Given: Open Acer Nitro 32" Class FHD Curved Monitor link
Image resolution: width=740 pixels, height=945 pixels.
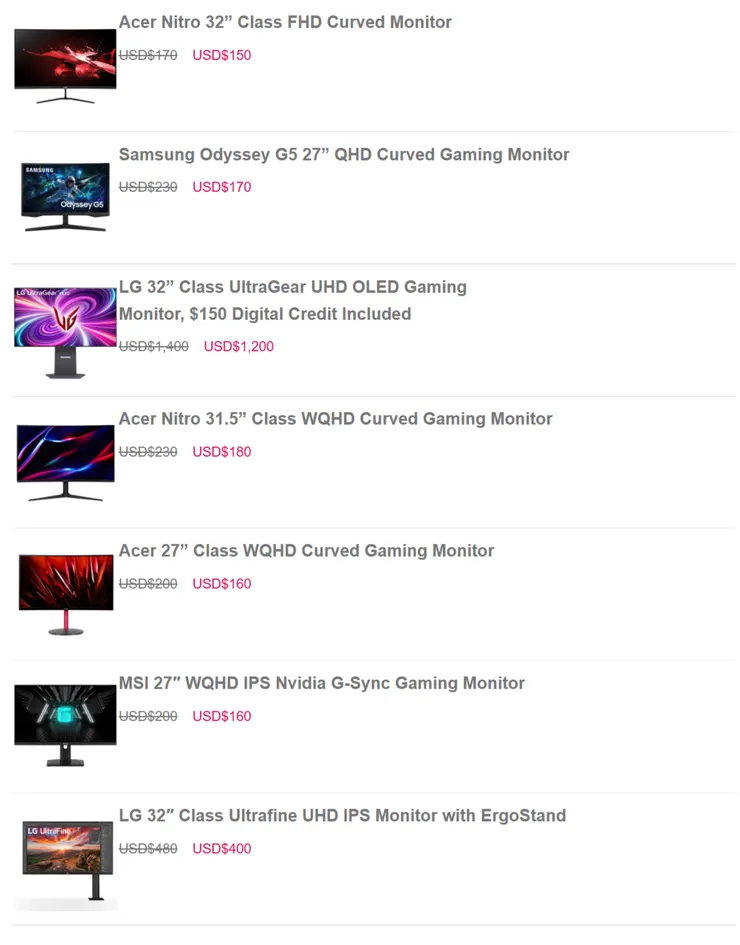Looking at the screenshot, I should (285, 22).
